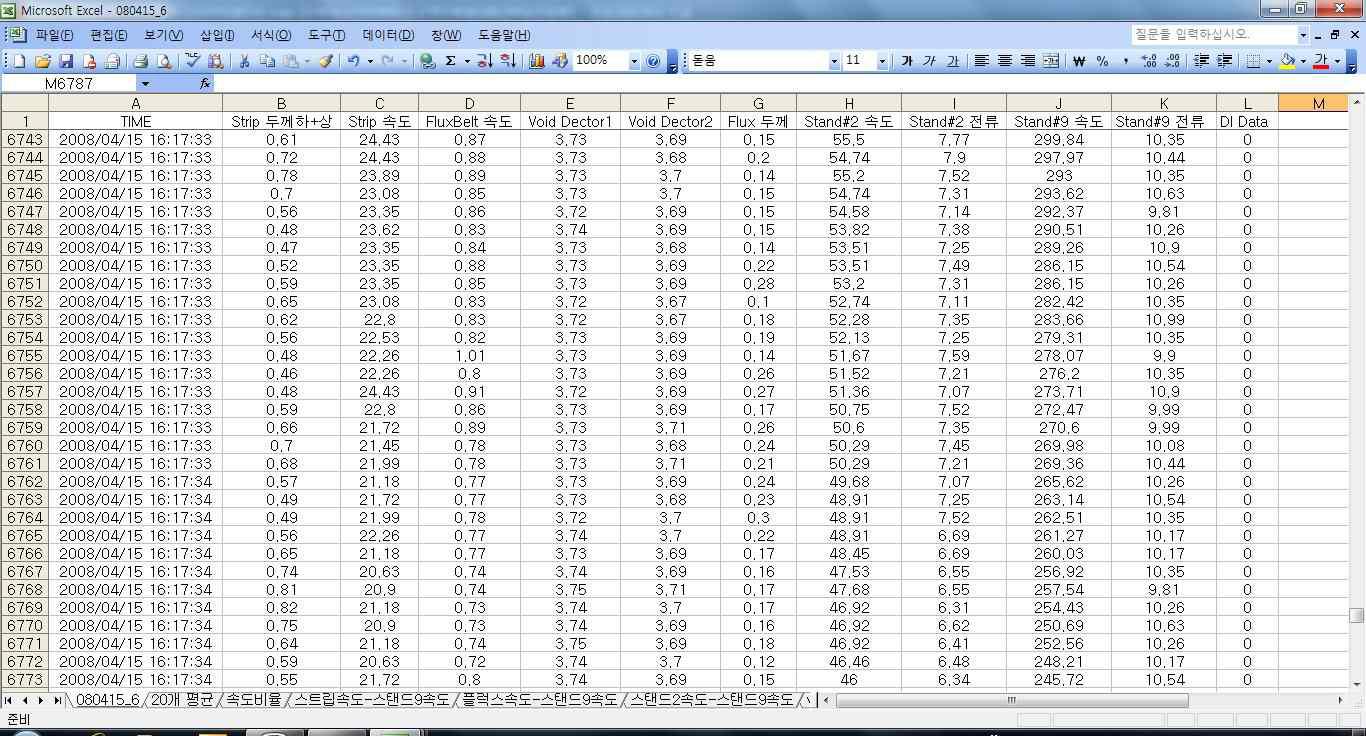Open the 삽입(I) menu
1366x736 pixels.
tap(217, 35)
